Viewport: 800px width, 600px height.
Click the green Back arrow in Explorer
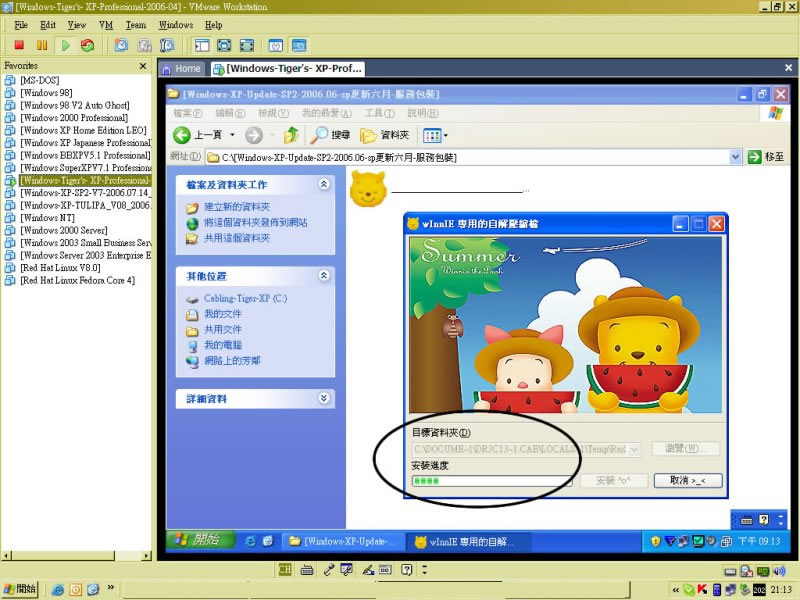[182, 135]
